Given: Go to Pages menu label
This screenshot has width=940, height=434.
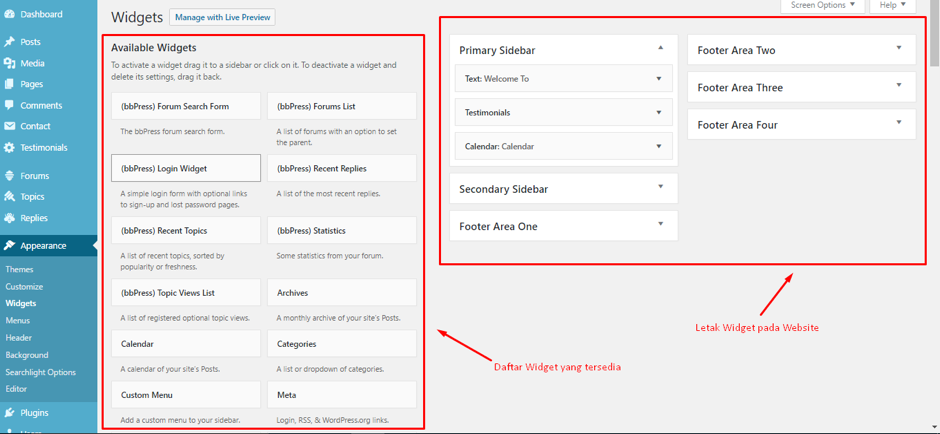Looking at the screenshot, I should pos(32,84).
